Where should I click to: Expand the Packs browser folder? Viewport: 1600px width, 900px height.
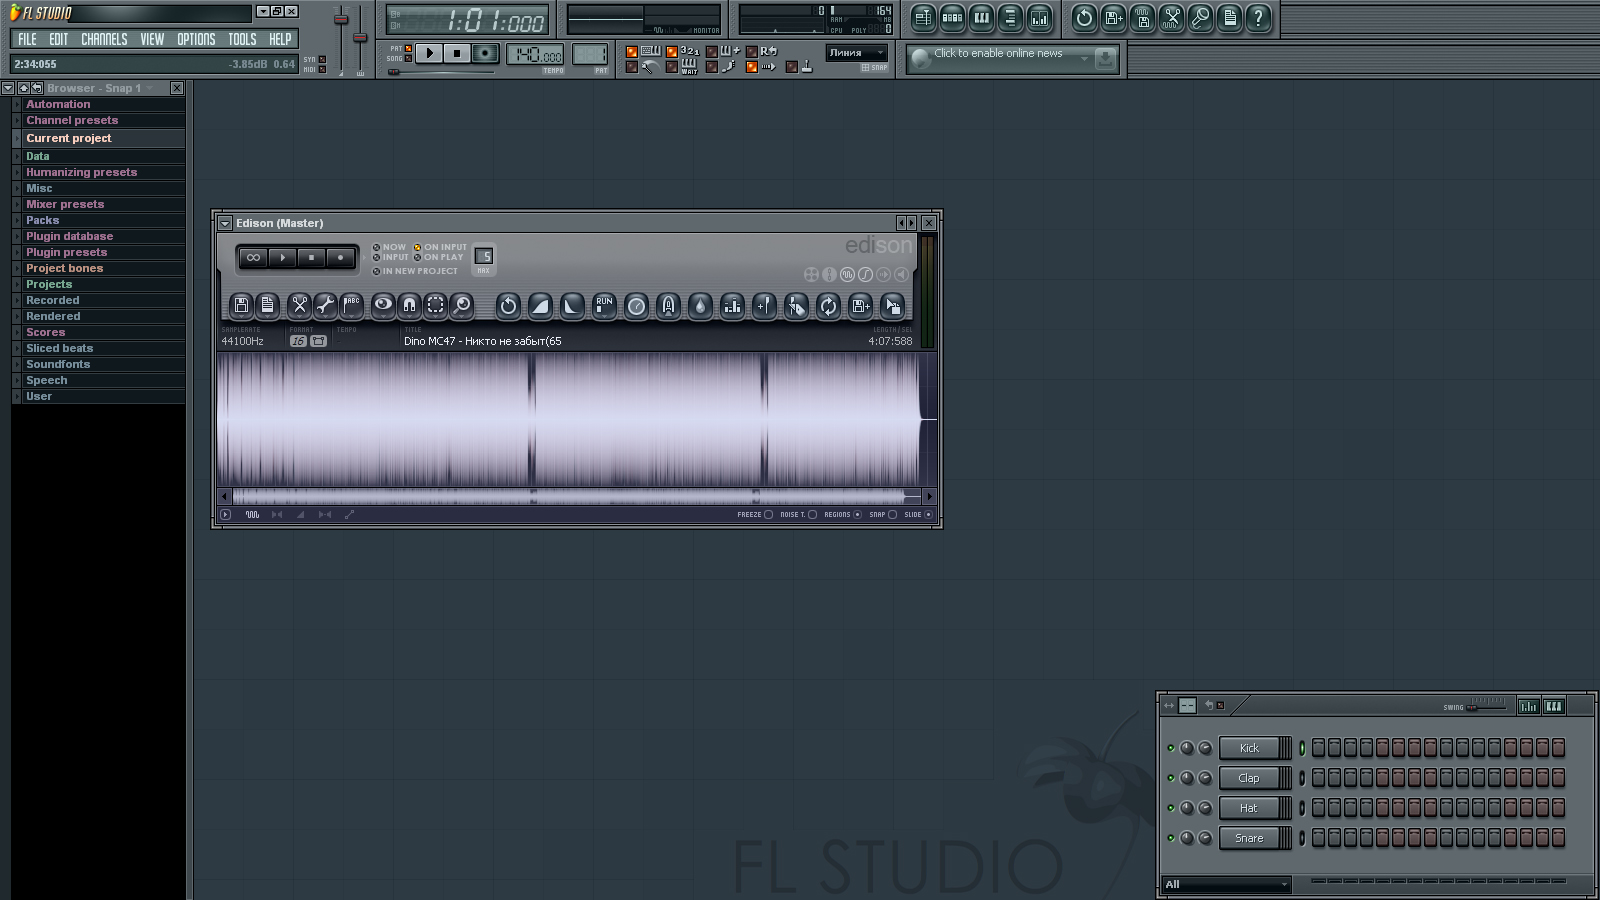(98, 220)
